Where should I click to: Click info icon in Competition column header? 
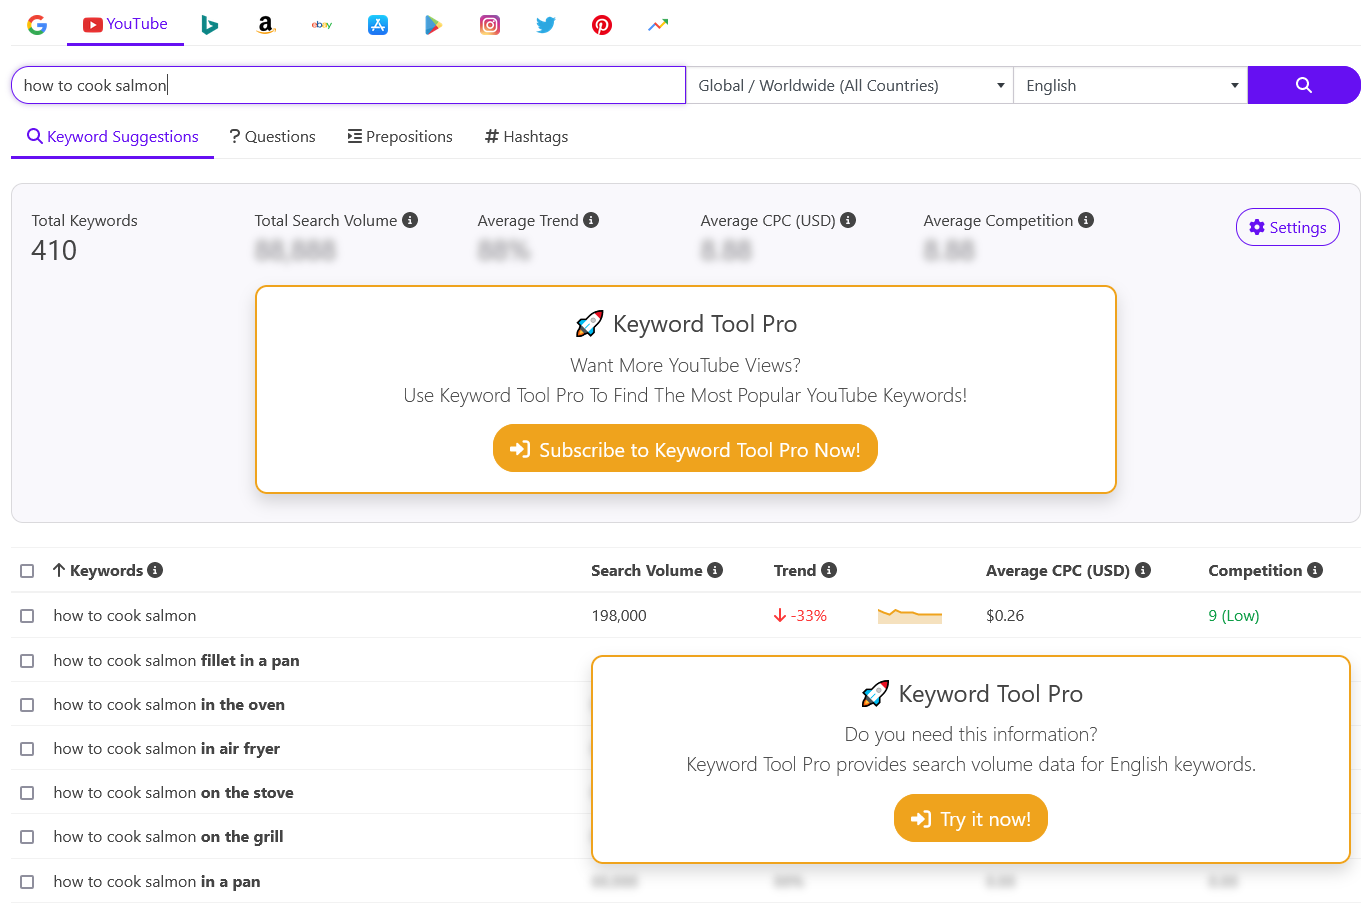click(x=1315, y=570)
